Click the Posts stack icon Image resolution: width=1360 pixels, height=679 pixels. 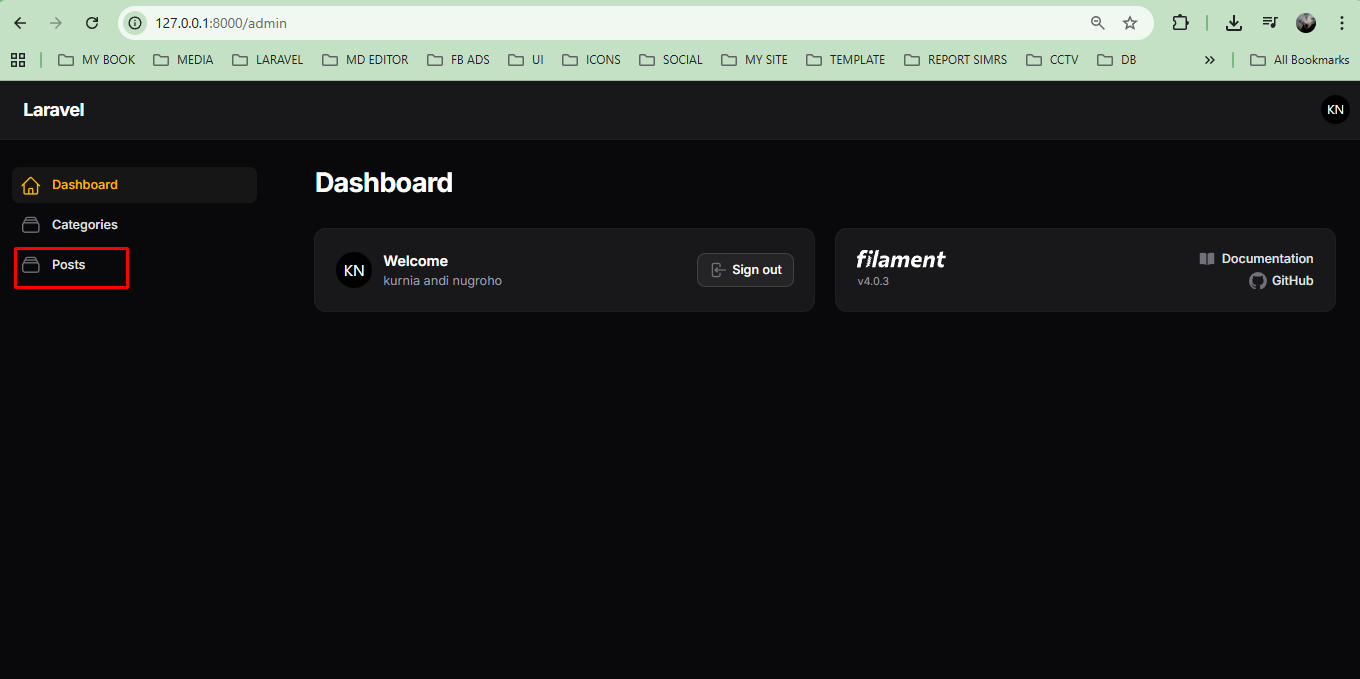point(31,265)
